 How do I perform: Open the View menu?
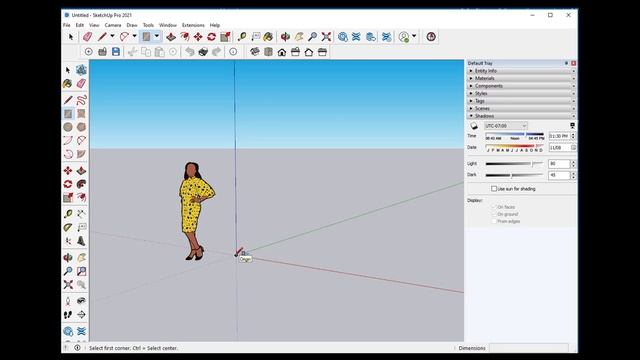click(94, 25)
